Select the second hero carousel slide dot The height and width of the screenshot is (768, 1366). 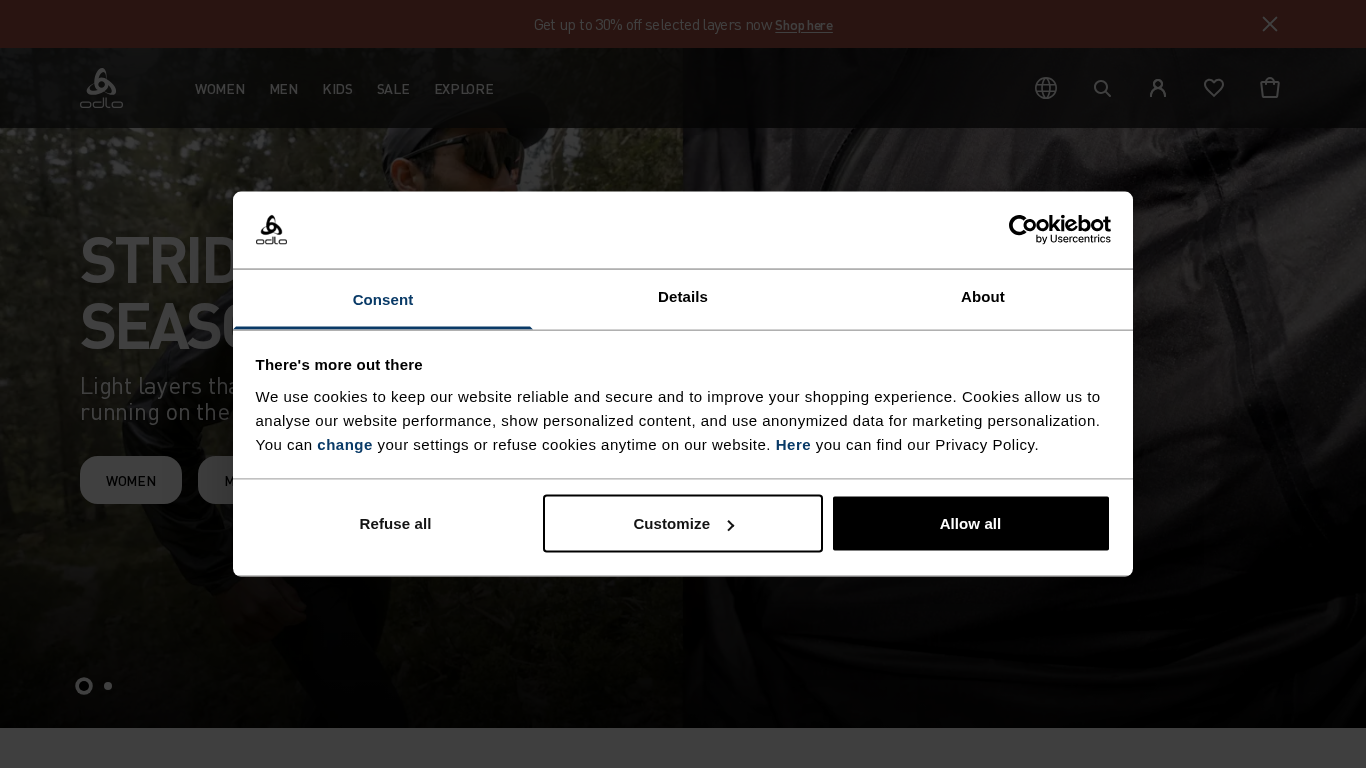[108, 686]
